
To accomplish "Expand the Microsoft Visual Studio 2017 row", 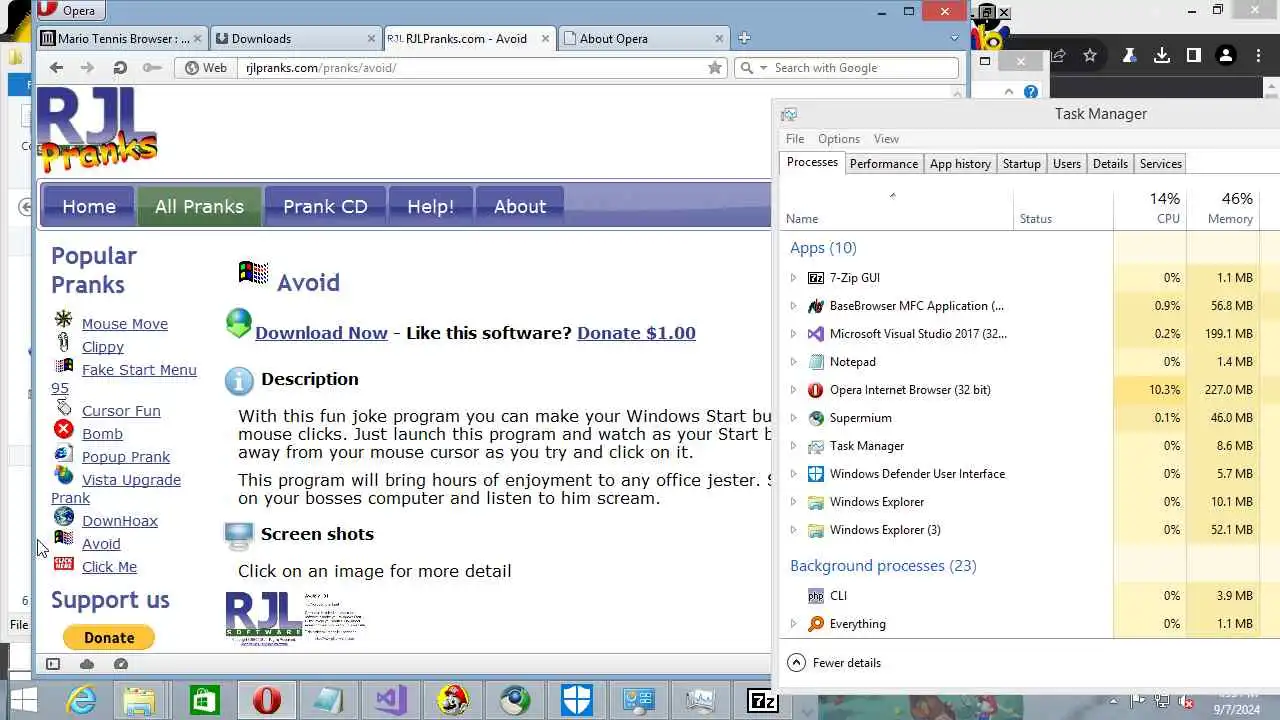I will click(x=794, y=334).
